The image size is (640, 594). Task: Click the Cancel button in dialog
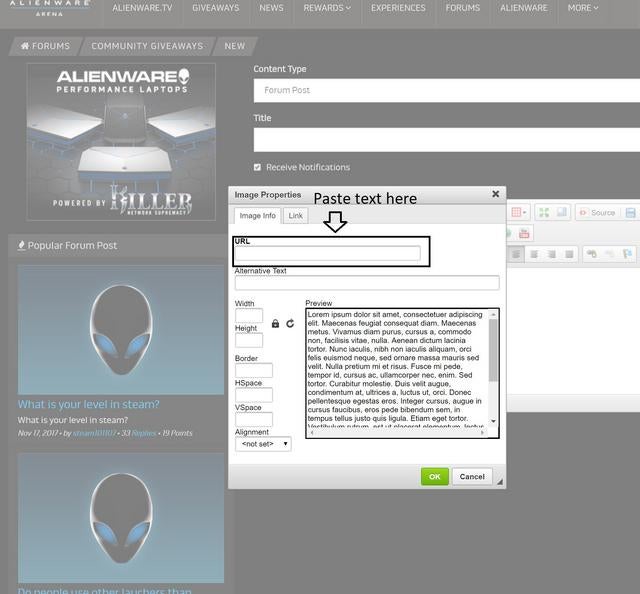(x=472, y=476)
